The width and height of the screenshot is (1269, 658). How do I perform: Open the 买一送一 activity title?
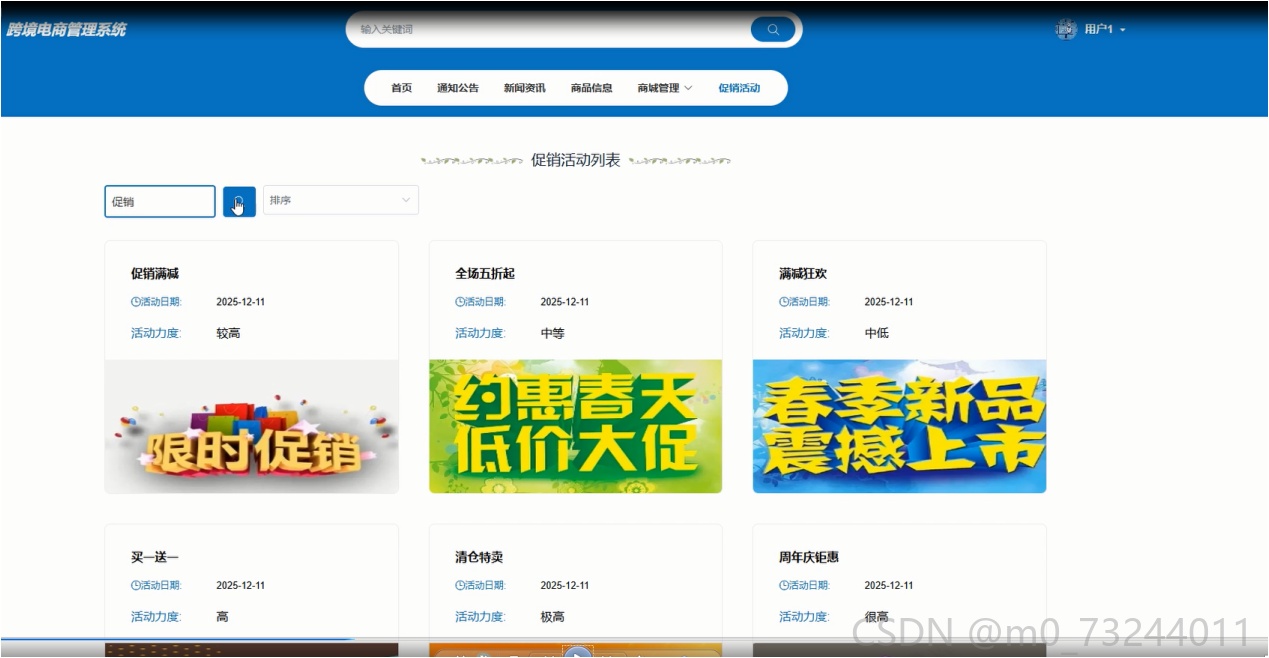155,557
